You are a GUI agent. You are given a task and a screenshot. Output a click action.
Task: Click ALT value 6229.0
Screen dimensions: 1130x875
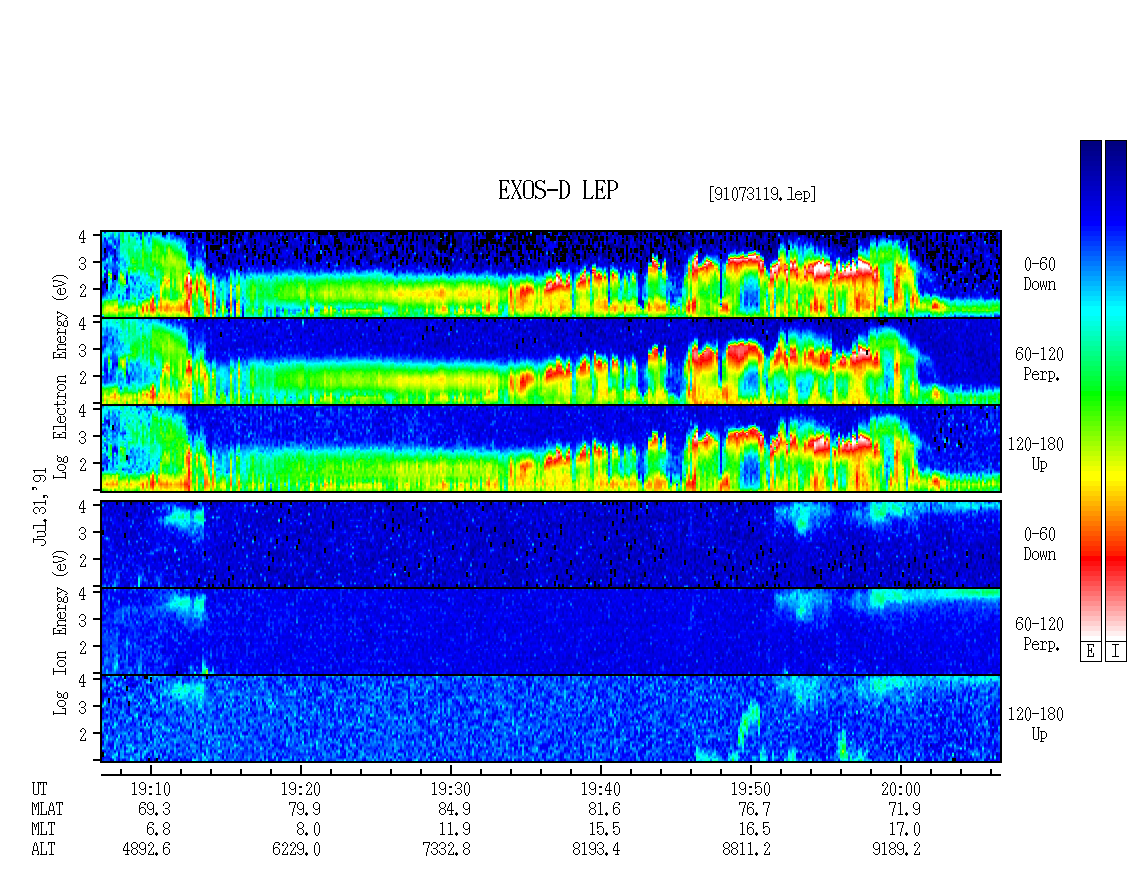pos(296,850)
